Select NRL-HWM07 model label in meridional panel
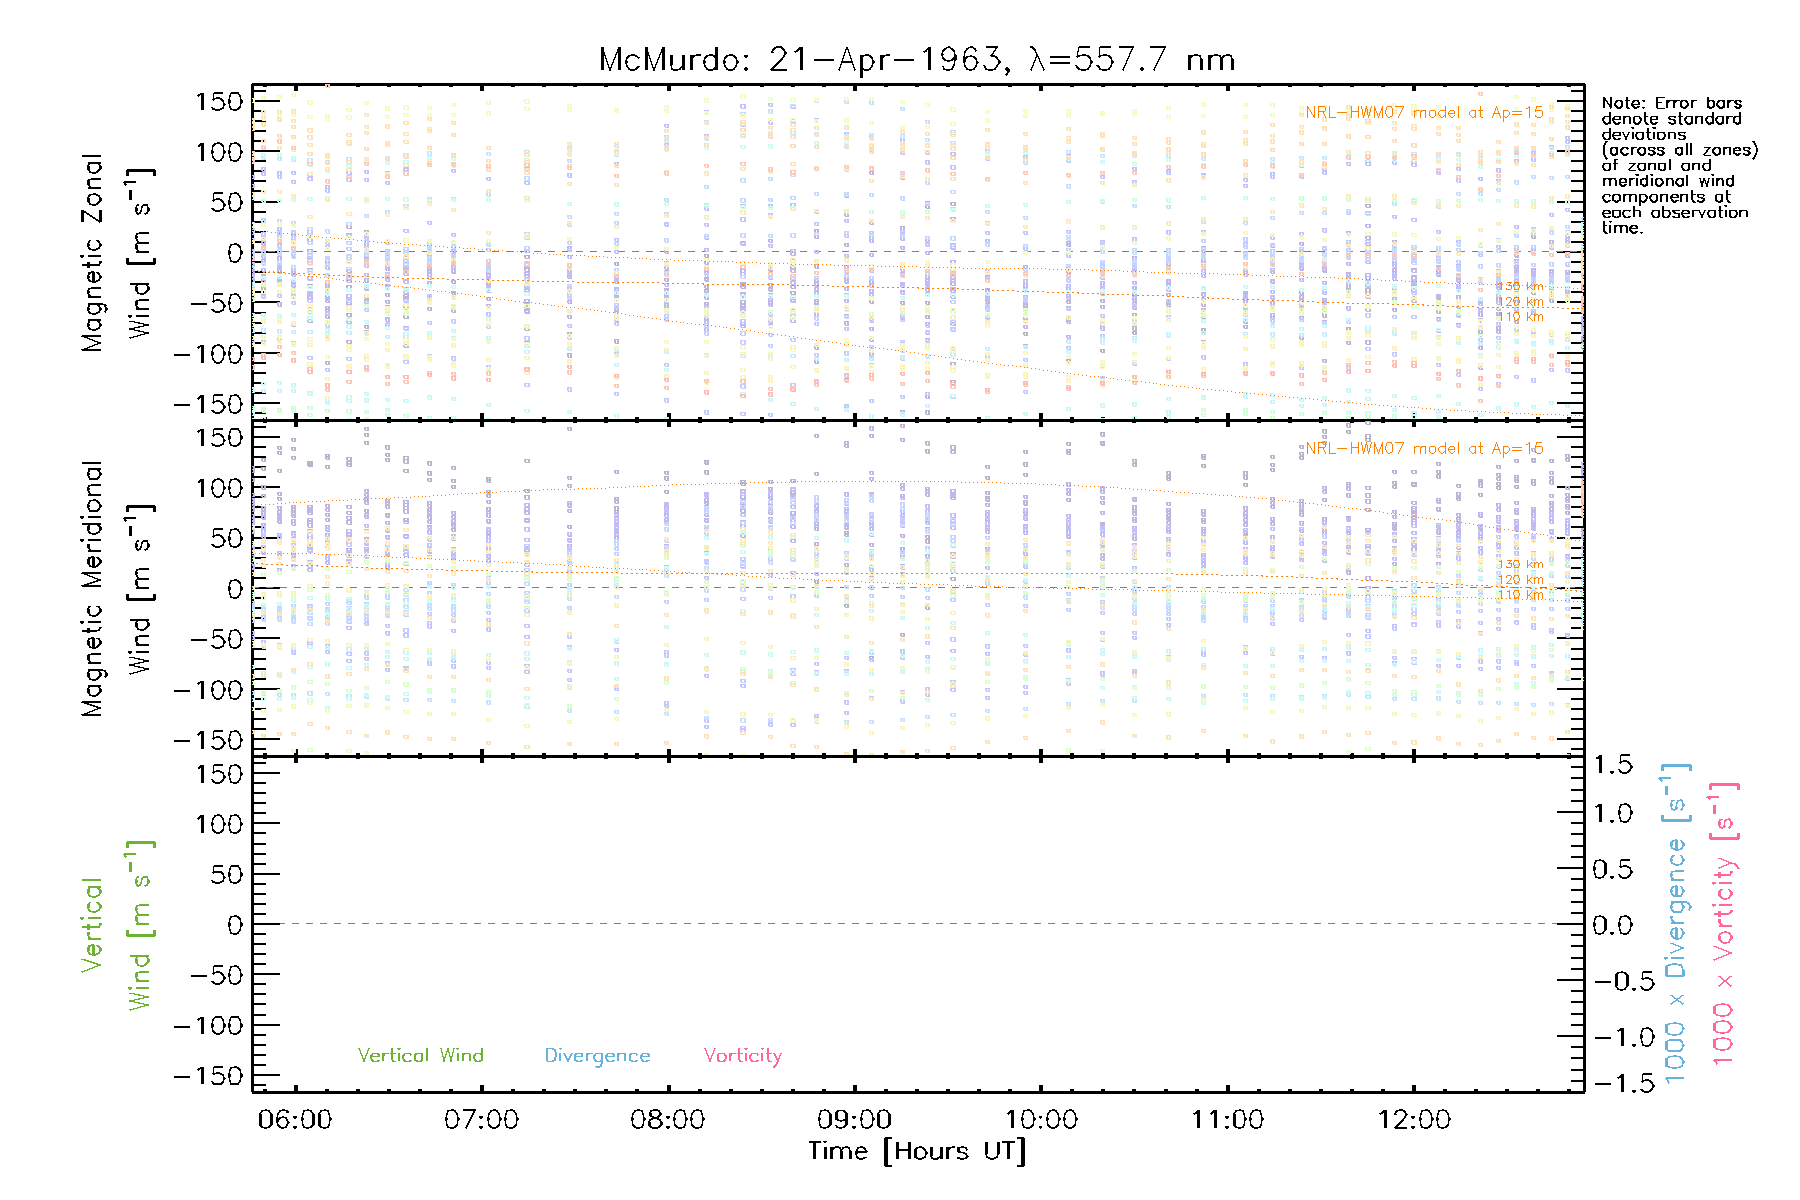 point(1424,449)
